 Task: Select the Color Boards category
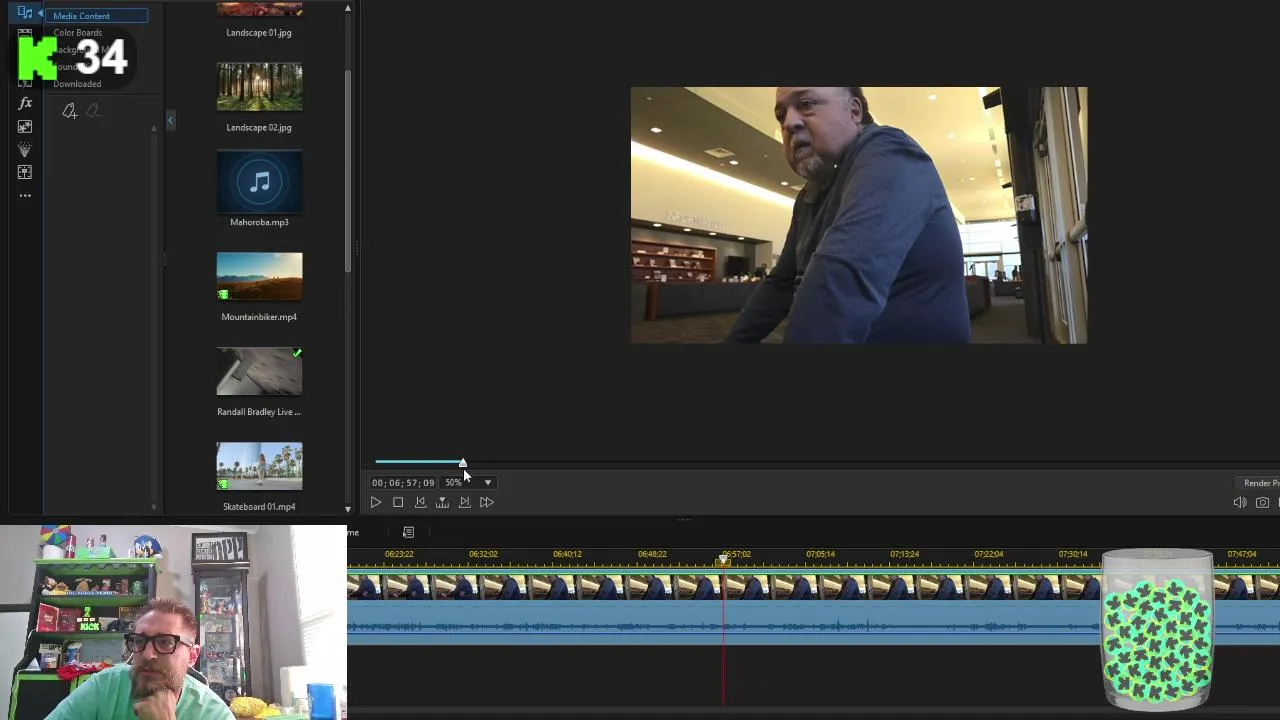pyautogui.click(x=78, y=33)
